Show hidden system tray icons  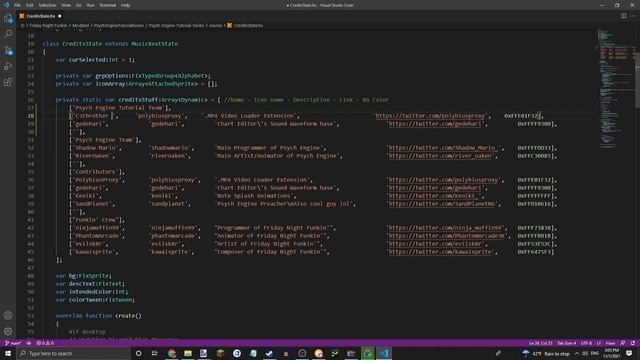577,353
